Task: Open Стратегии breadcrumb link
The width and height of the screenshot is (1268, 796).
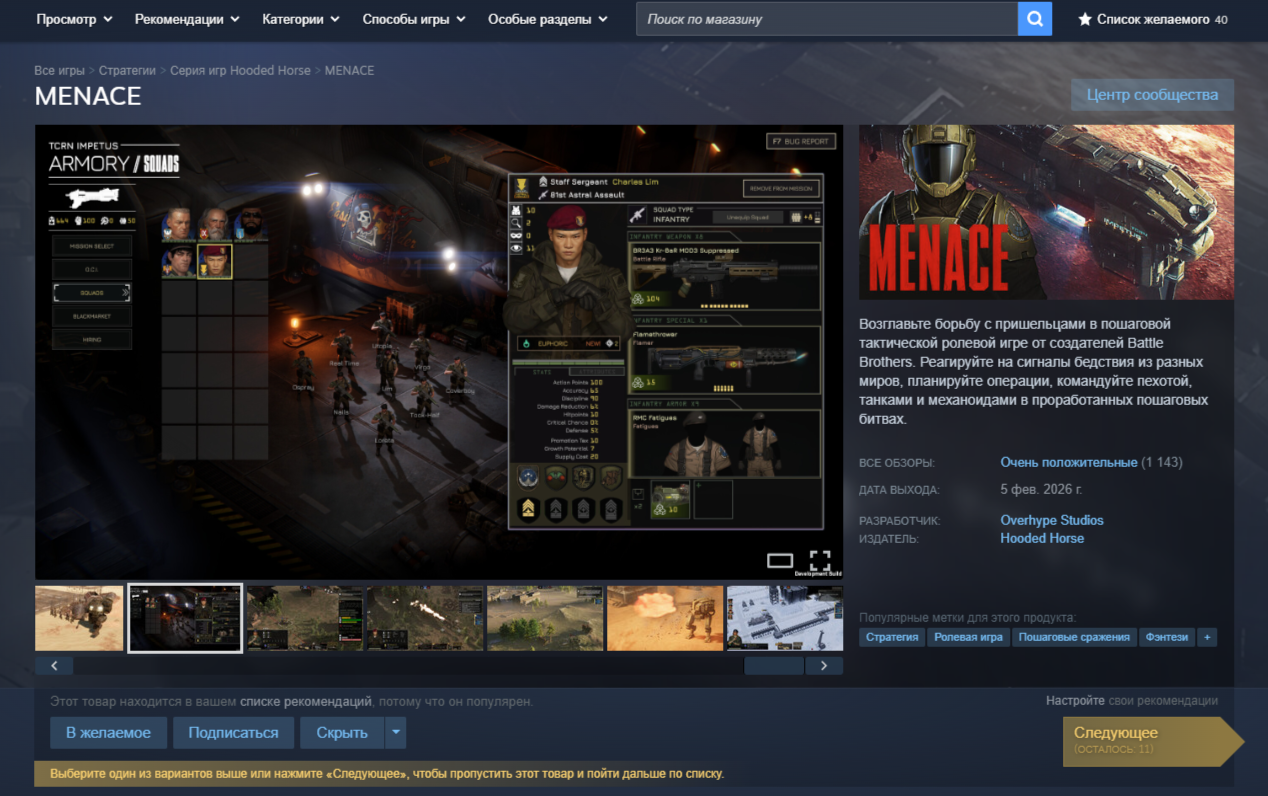Action: pos(127,71)
